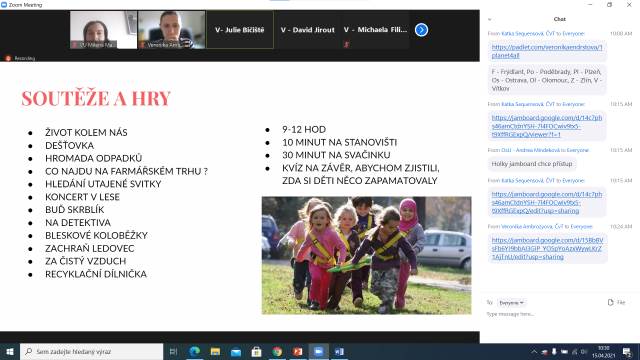Open the notification center icon
The image size is (640, 360).
click(627, 351)
